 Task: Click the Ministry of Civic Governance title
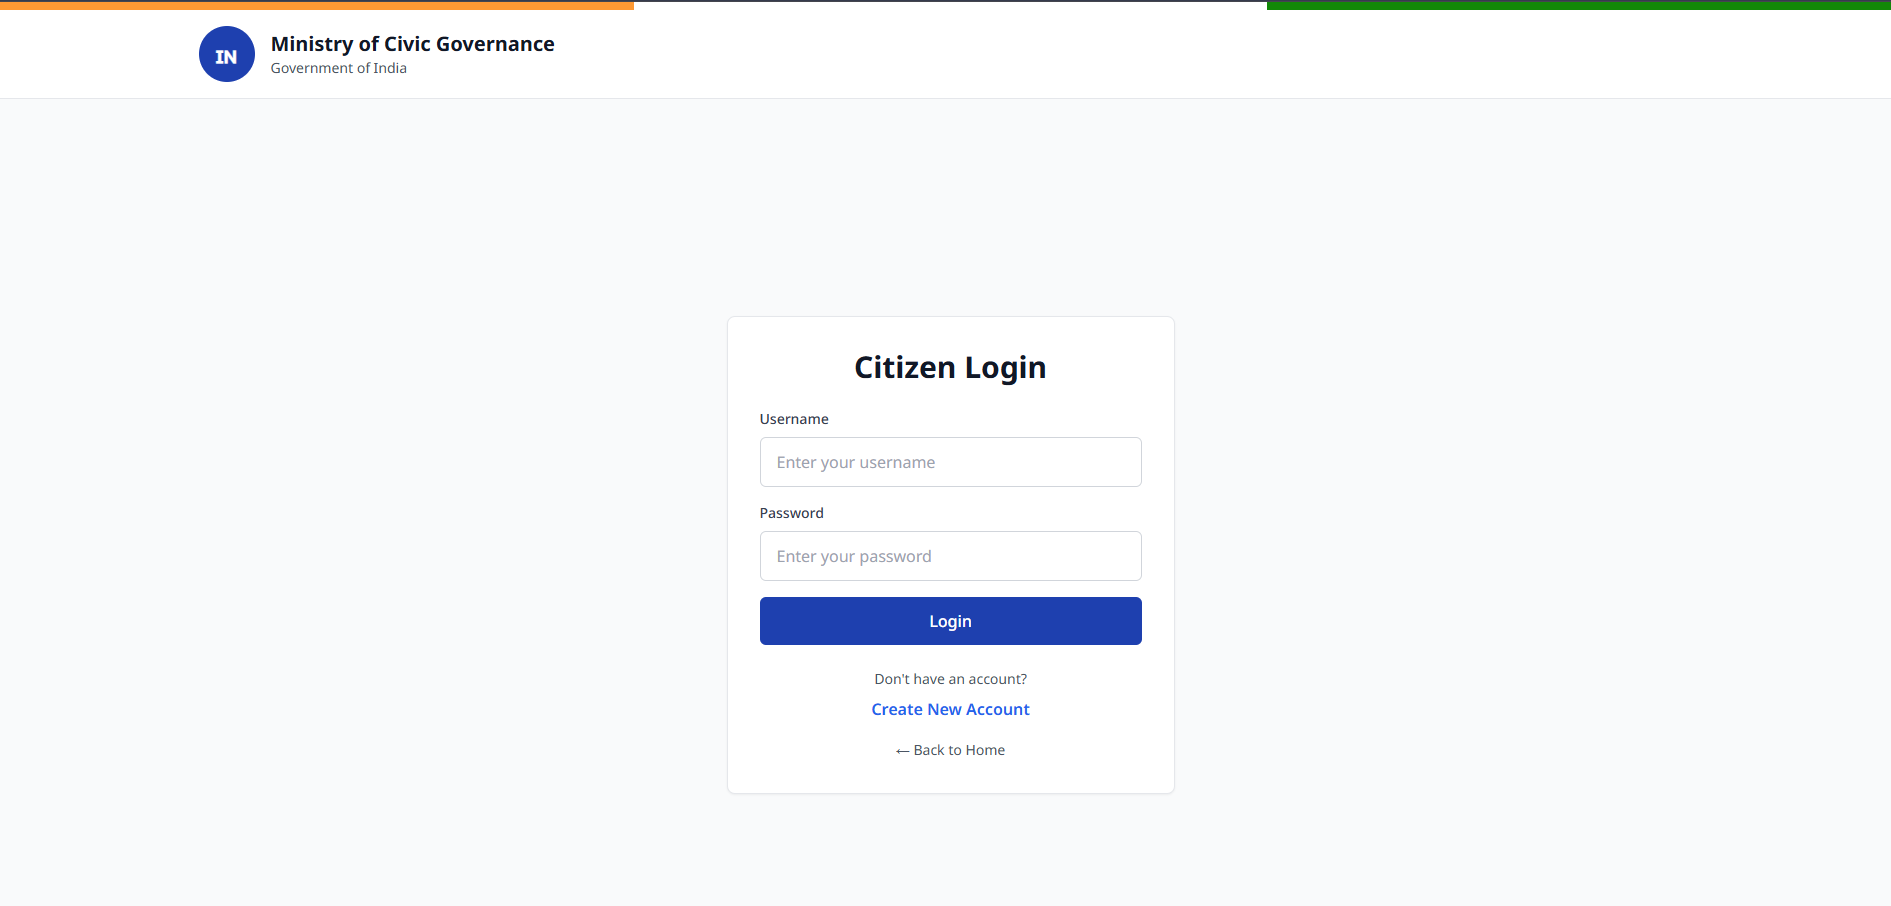pos(412,44)
